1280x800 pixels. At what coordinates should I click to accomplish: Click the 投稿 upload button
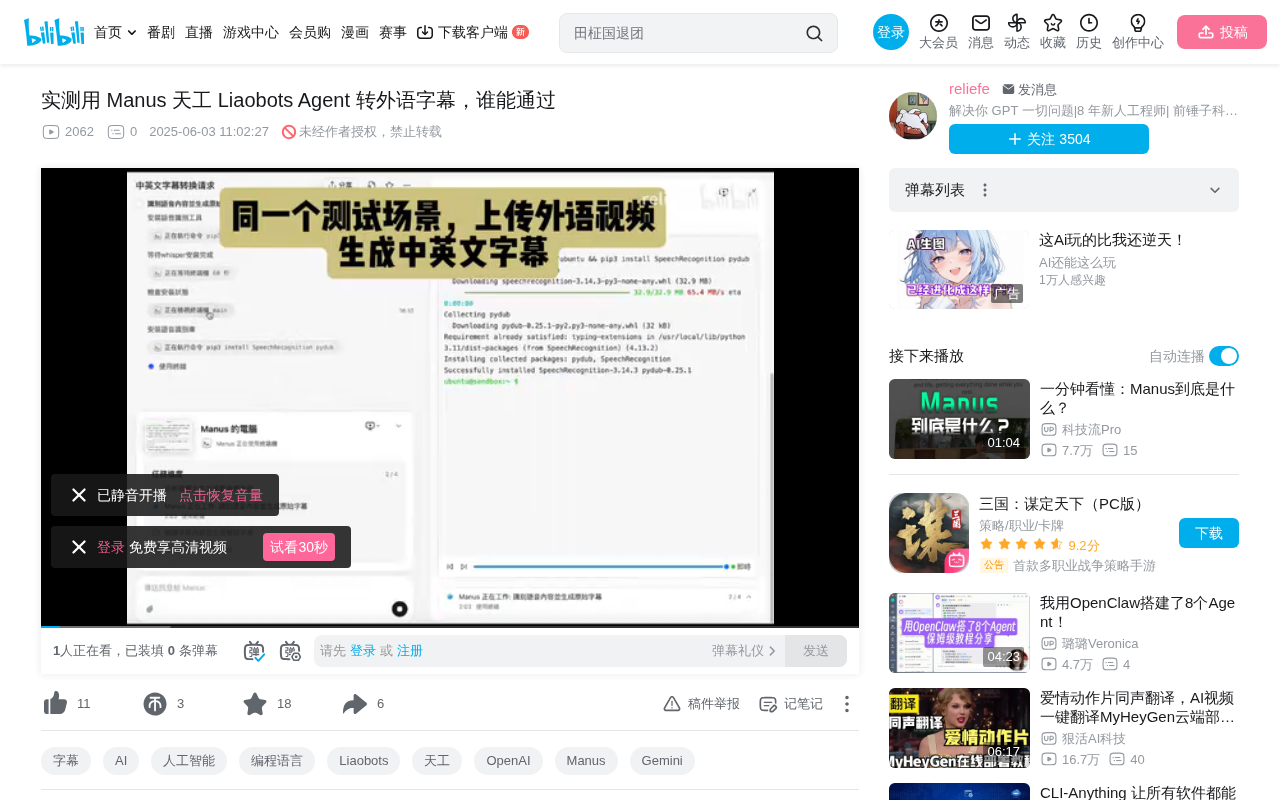tap(1222, 32)
